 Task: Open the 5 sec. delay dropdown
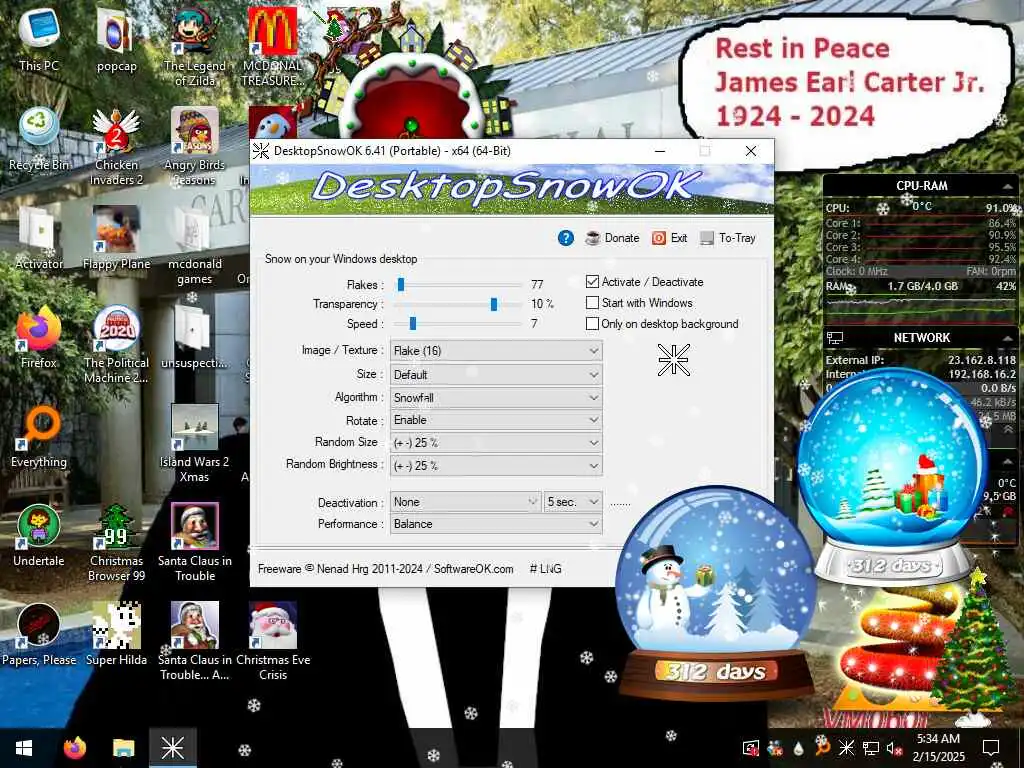(573, 502)
